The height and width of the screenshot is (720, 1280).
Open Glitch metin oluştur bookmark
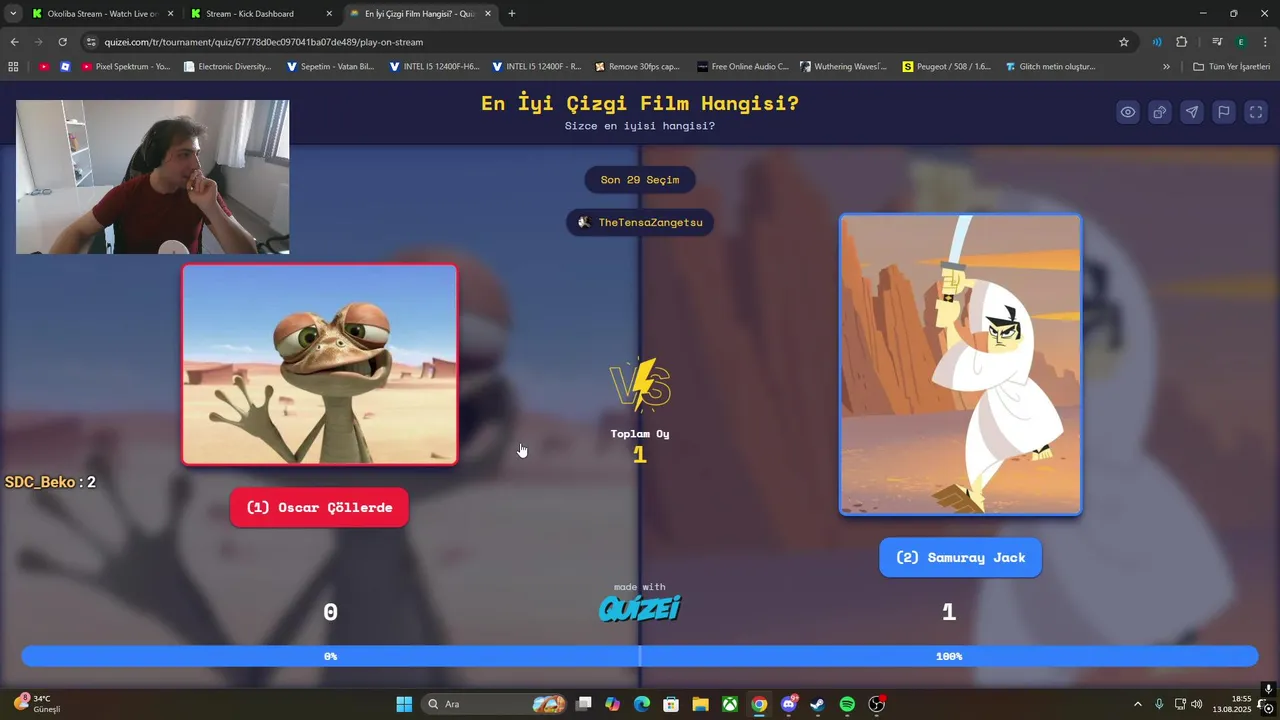[x=1050, y=67]
